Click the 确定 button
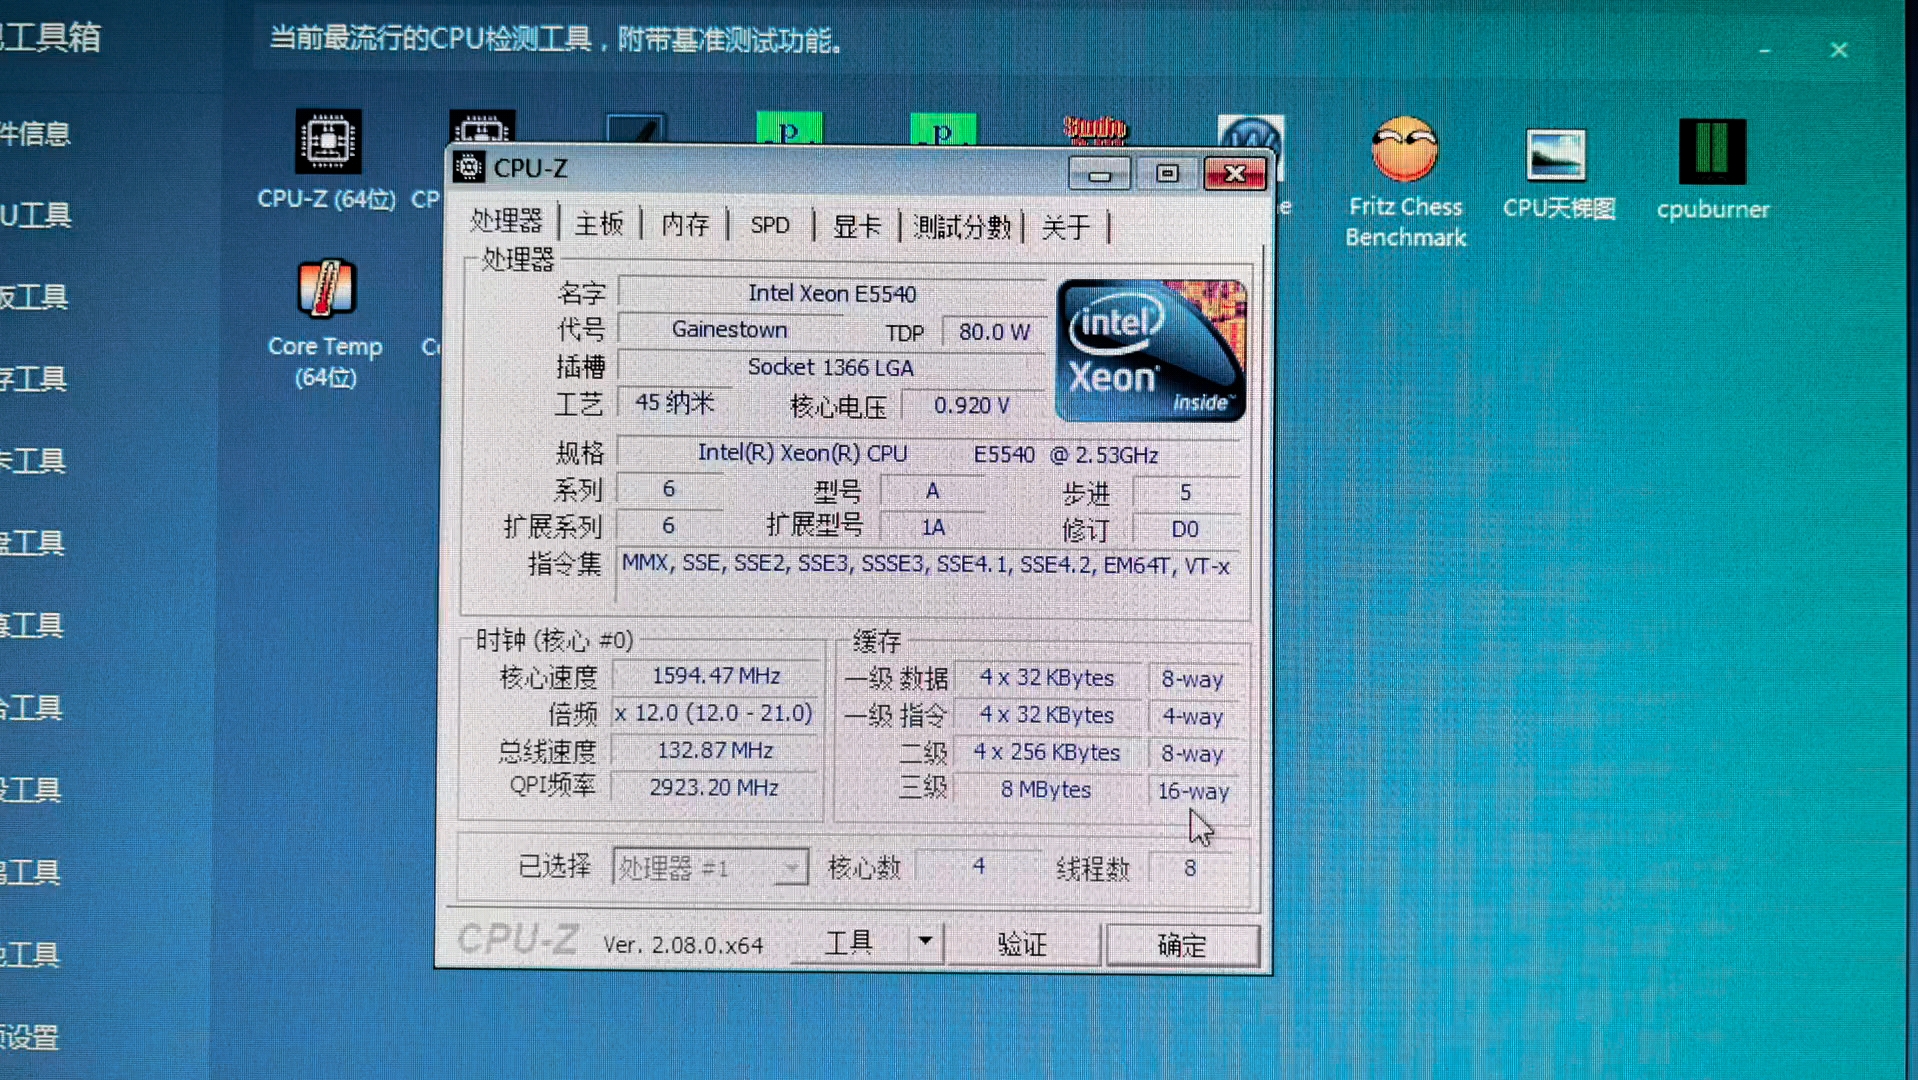 pyautogui.click(x=1182, y=945)
